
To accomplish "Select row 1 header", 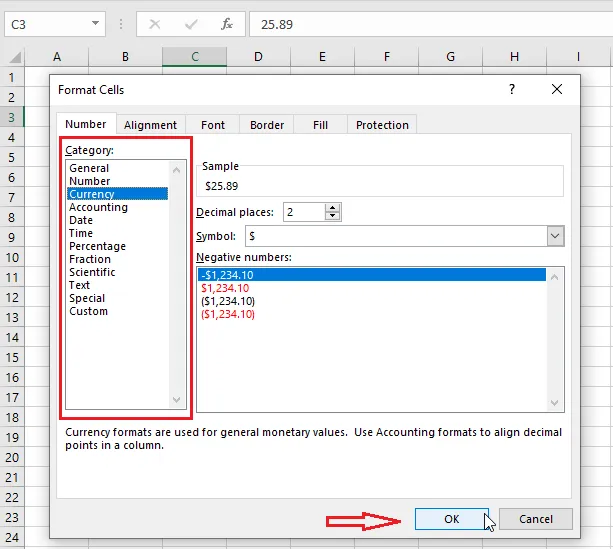I will click(12, 77).
